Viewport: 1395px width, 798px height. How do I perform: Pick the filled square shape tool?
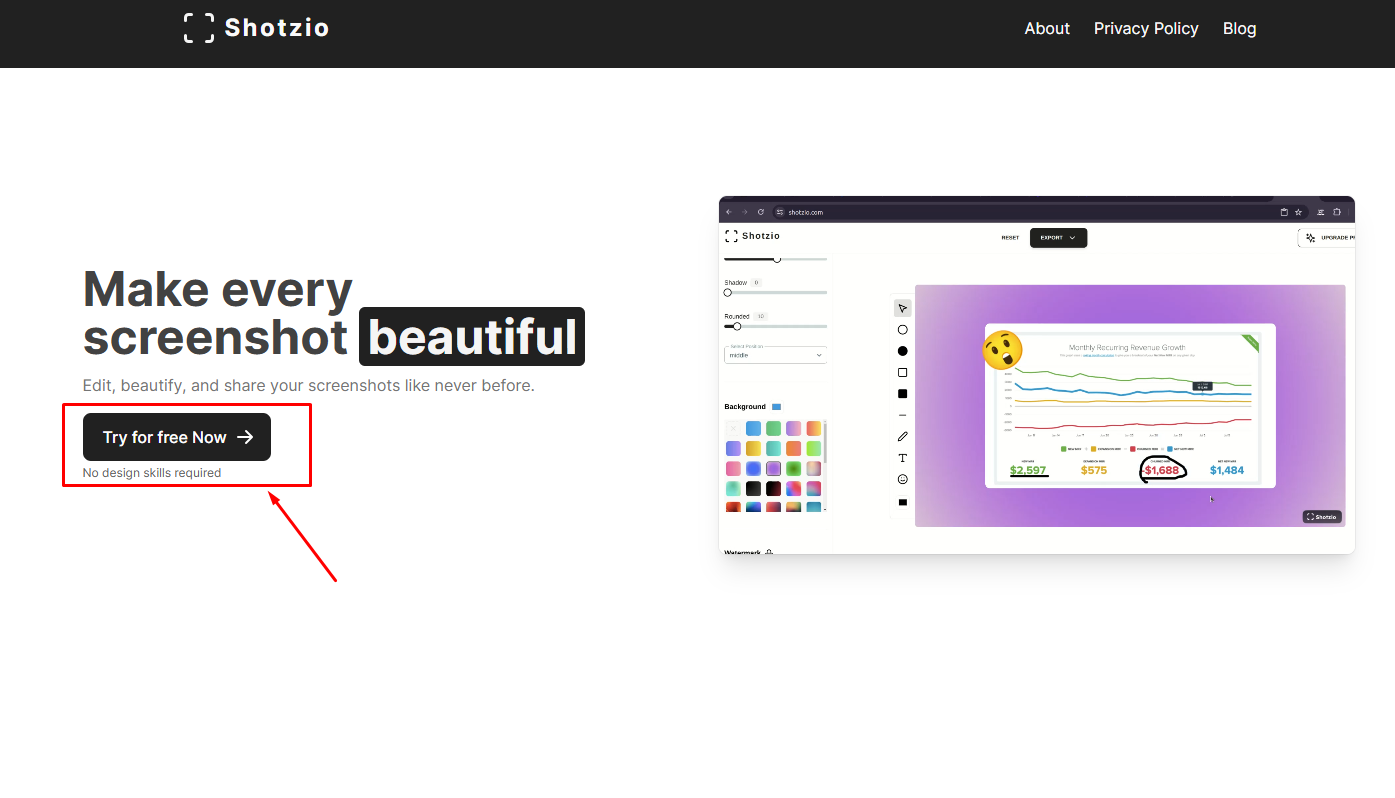(x=902, y=394)
